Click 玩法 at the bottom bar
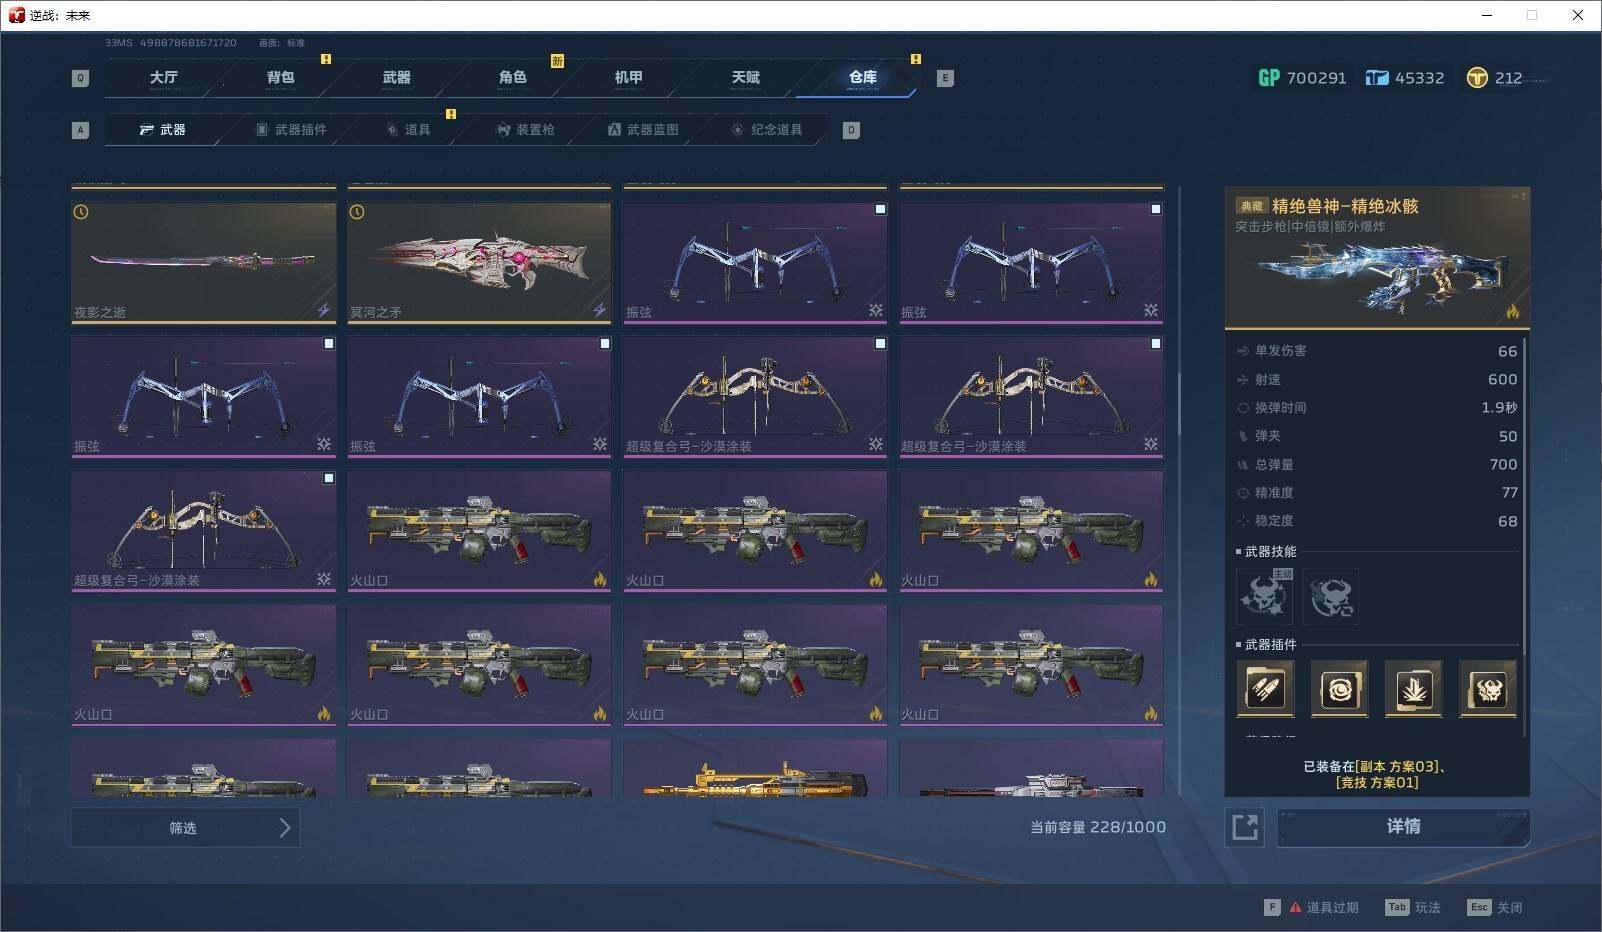 coord(1427,908)
